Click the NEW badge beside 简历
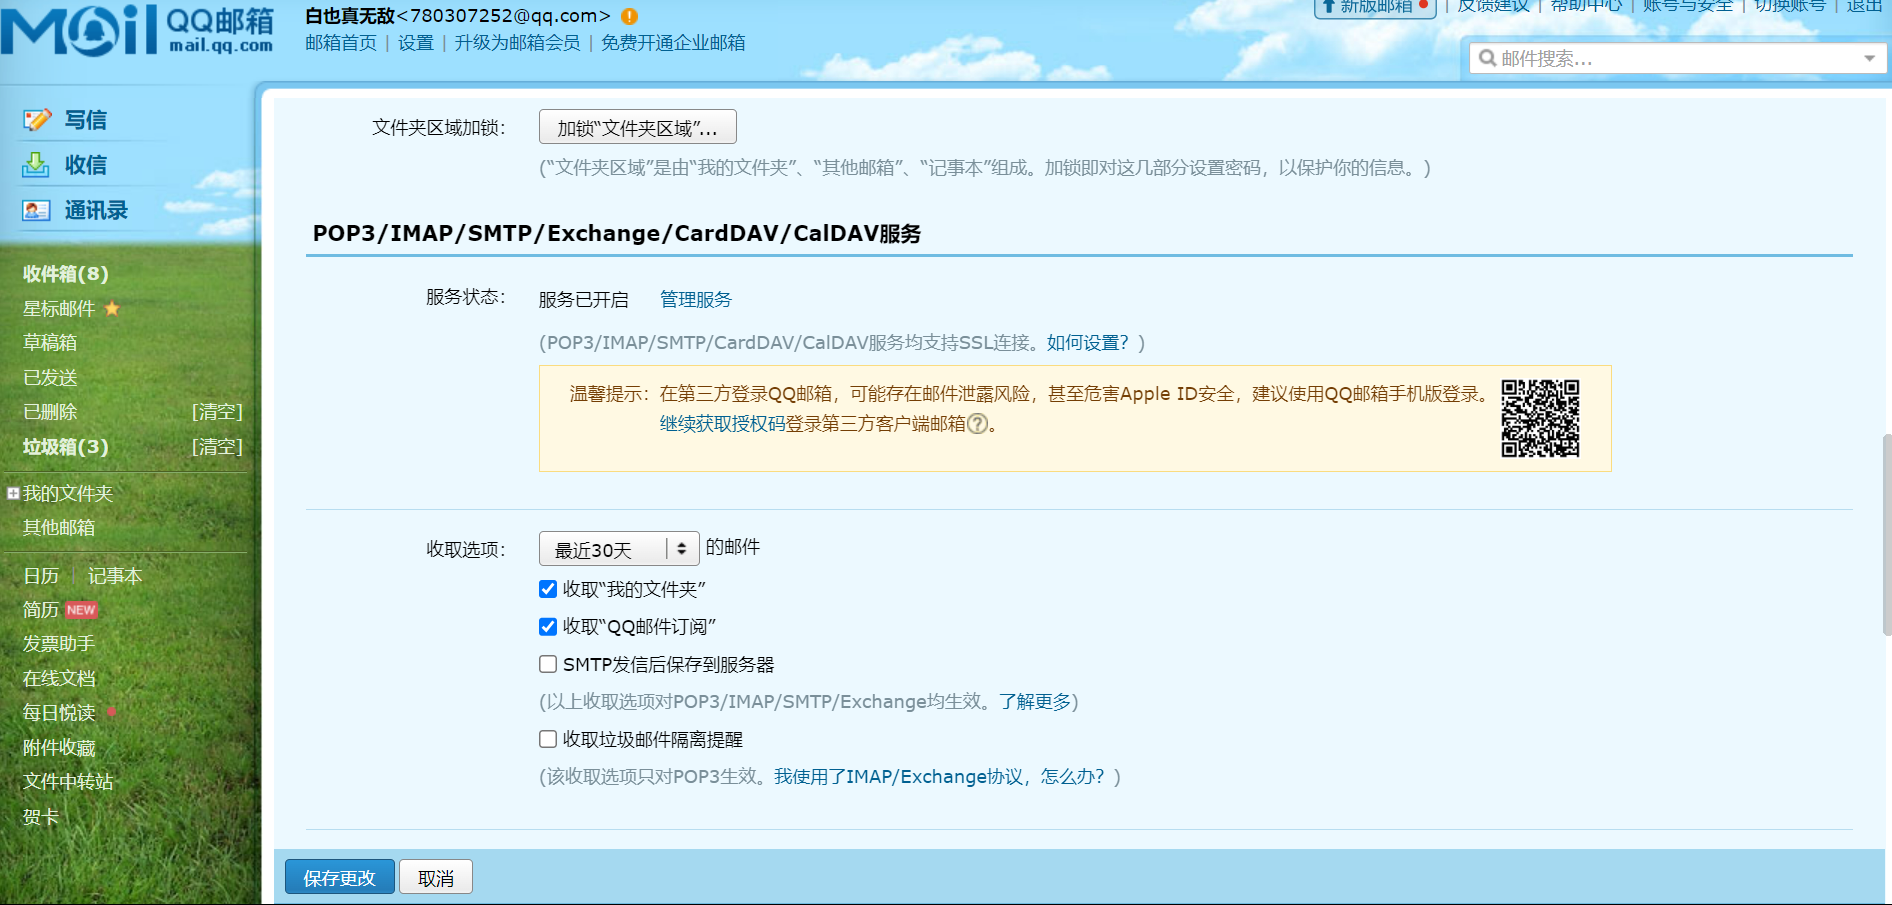Image resolution: width=1892 pixels, height=905 pixels. point(81,610)
